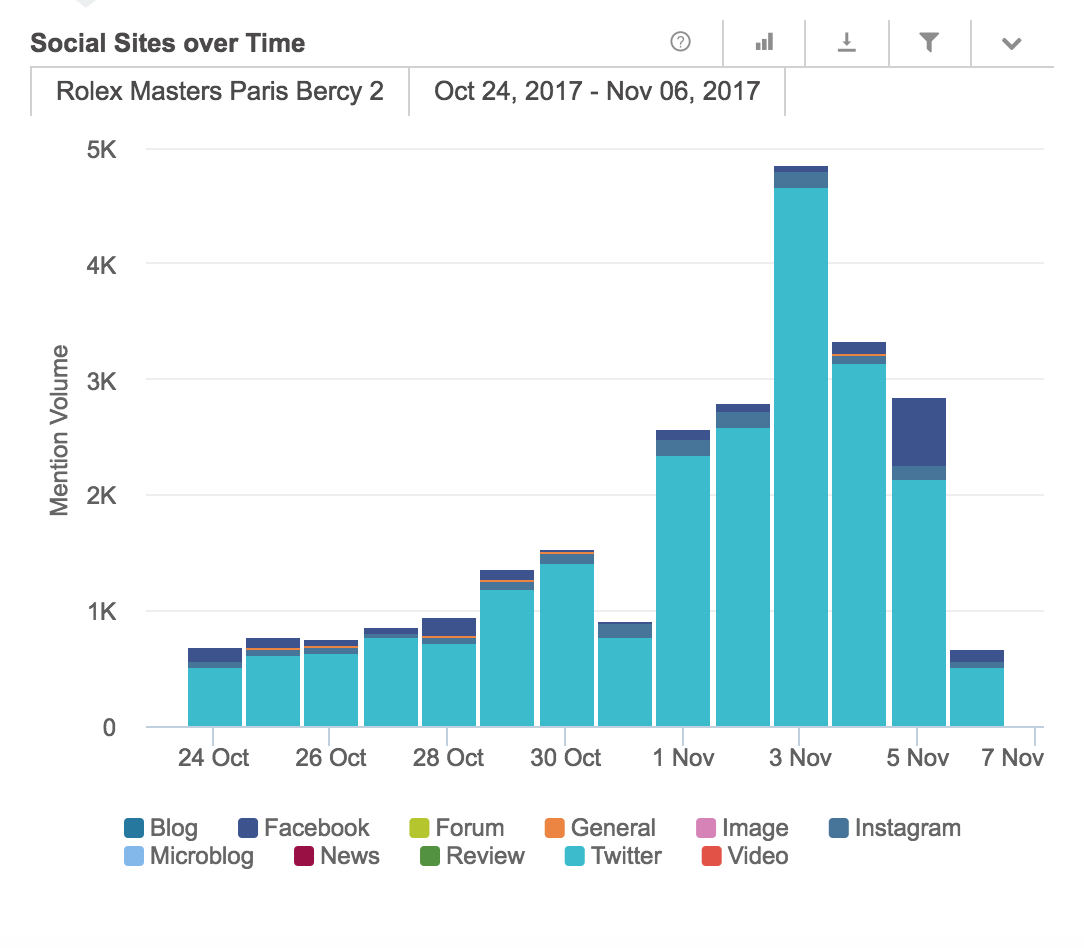
Task: Open the help question mark icon
Action: [x=681, y=42]
